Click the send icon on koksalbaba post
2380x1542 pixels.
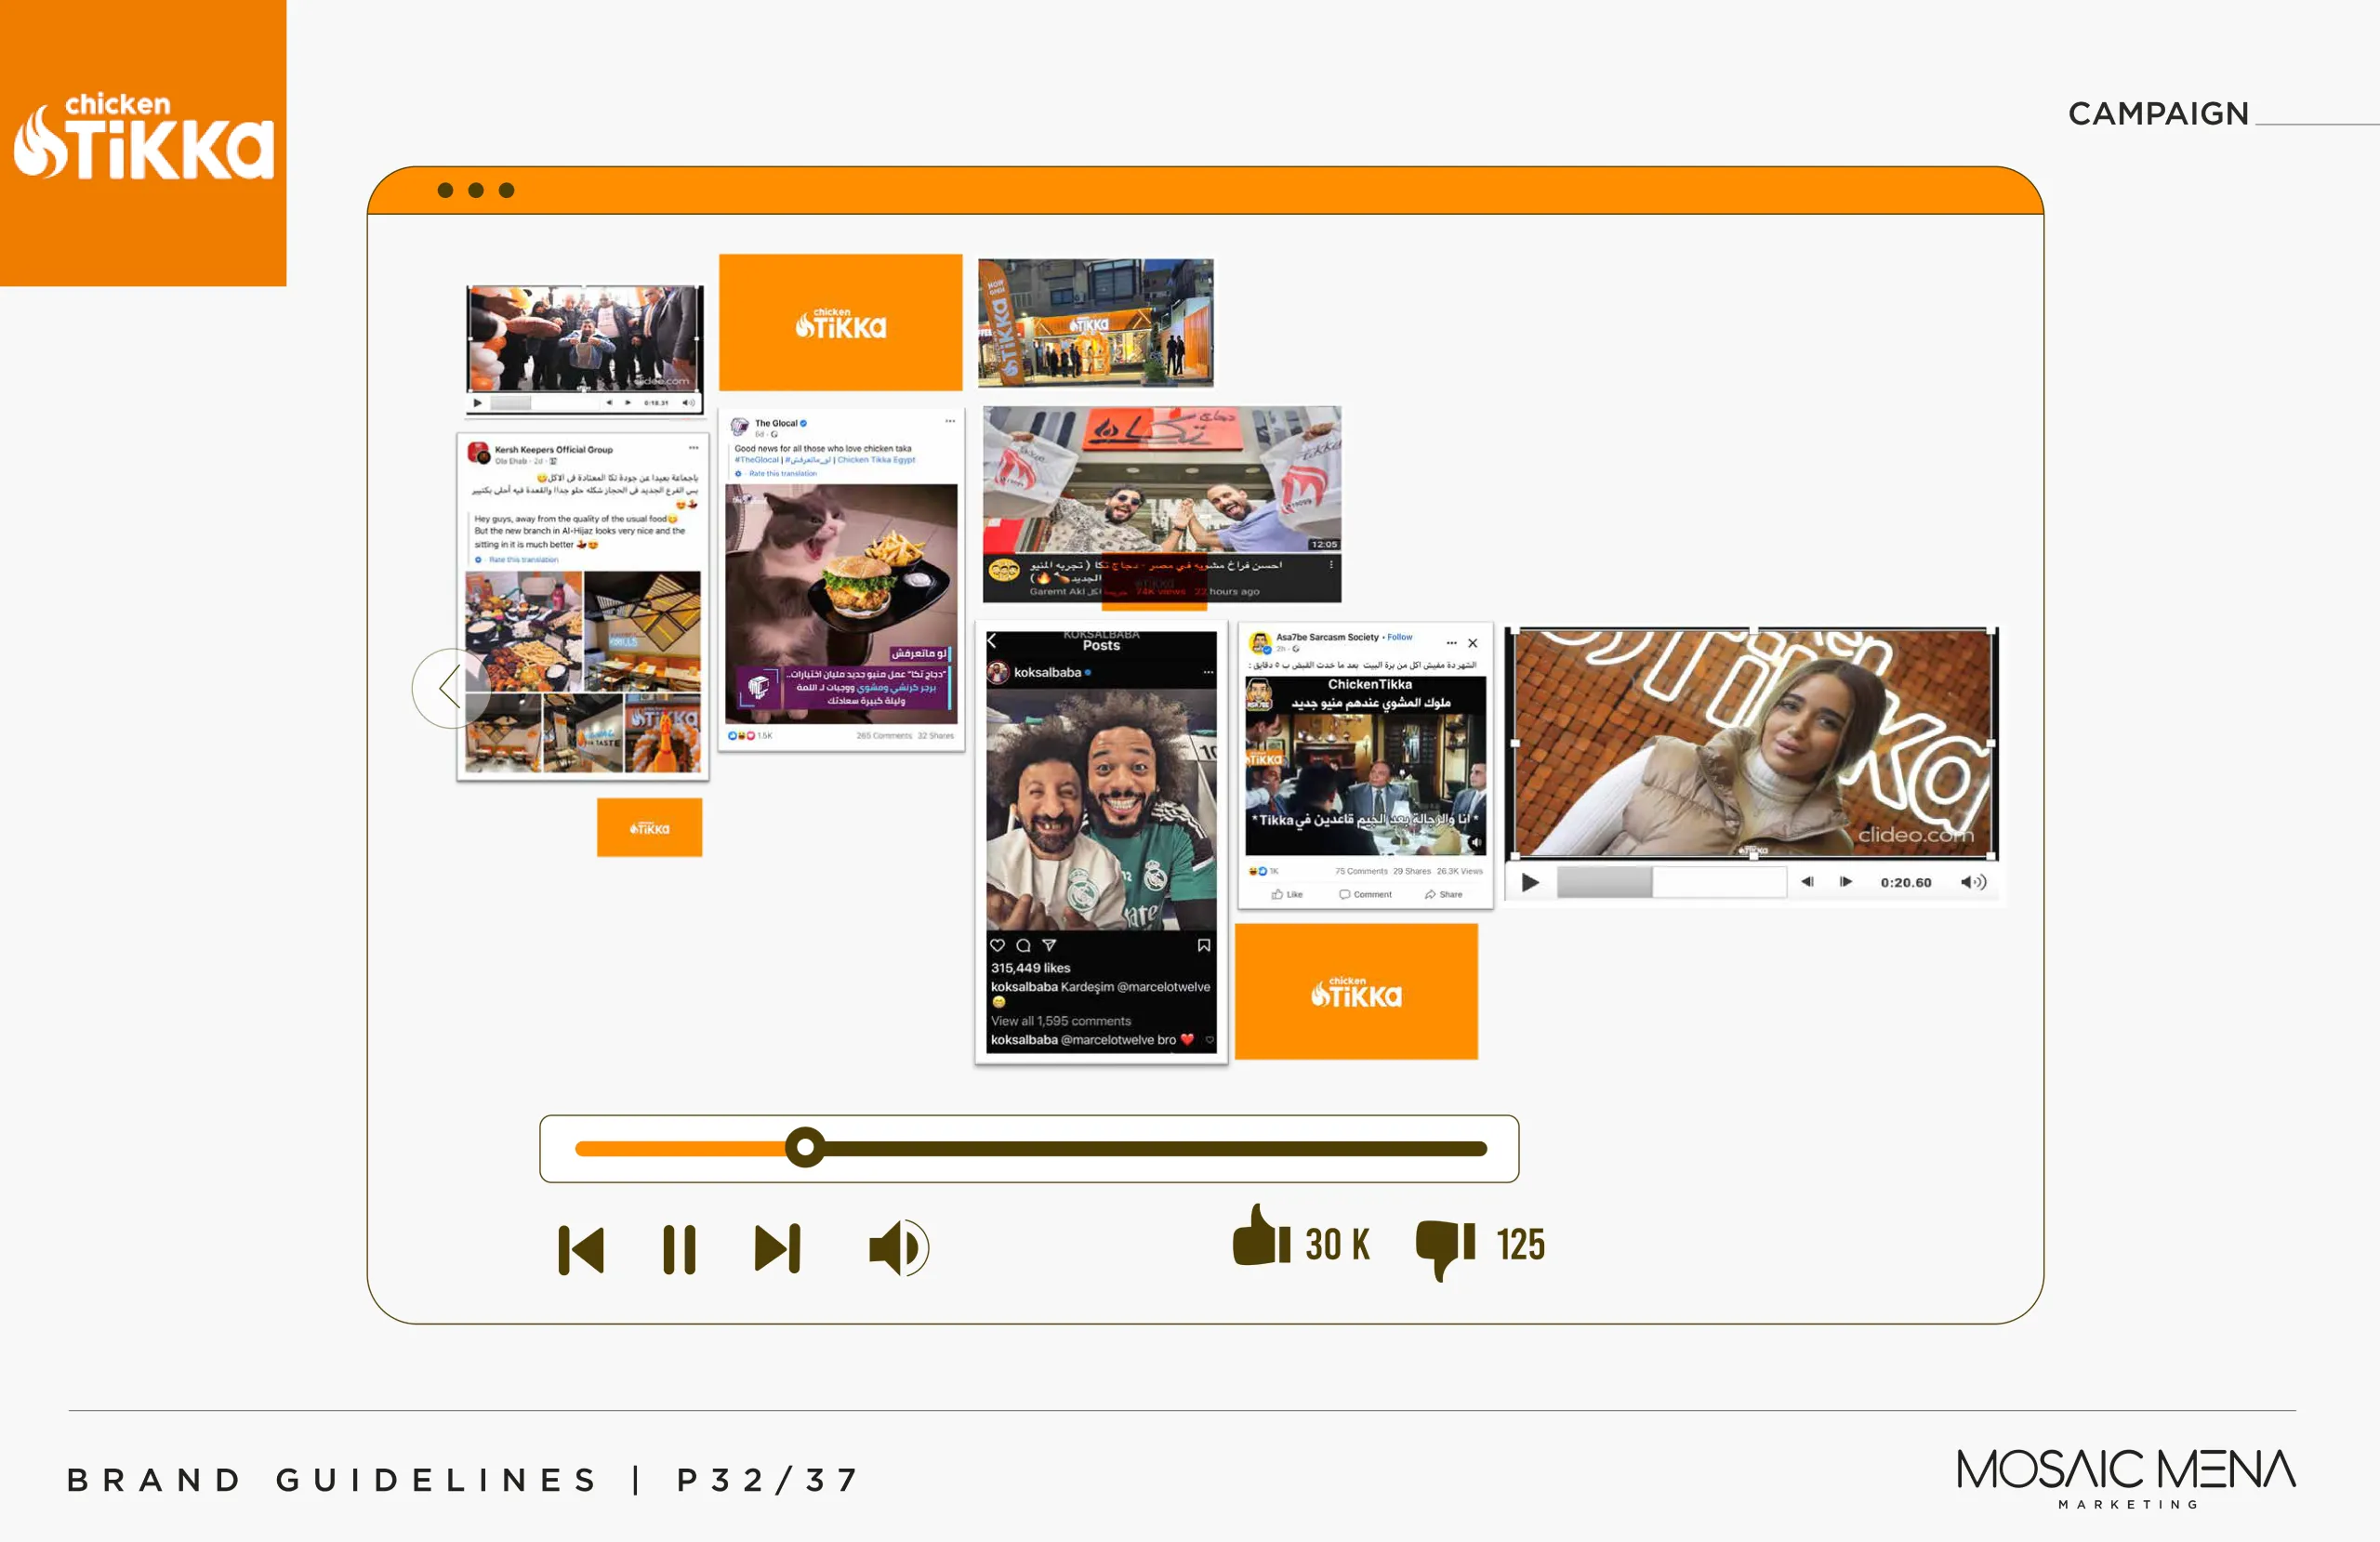click(x=1049, y=945)
